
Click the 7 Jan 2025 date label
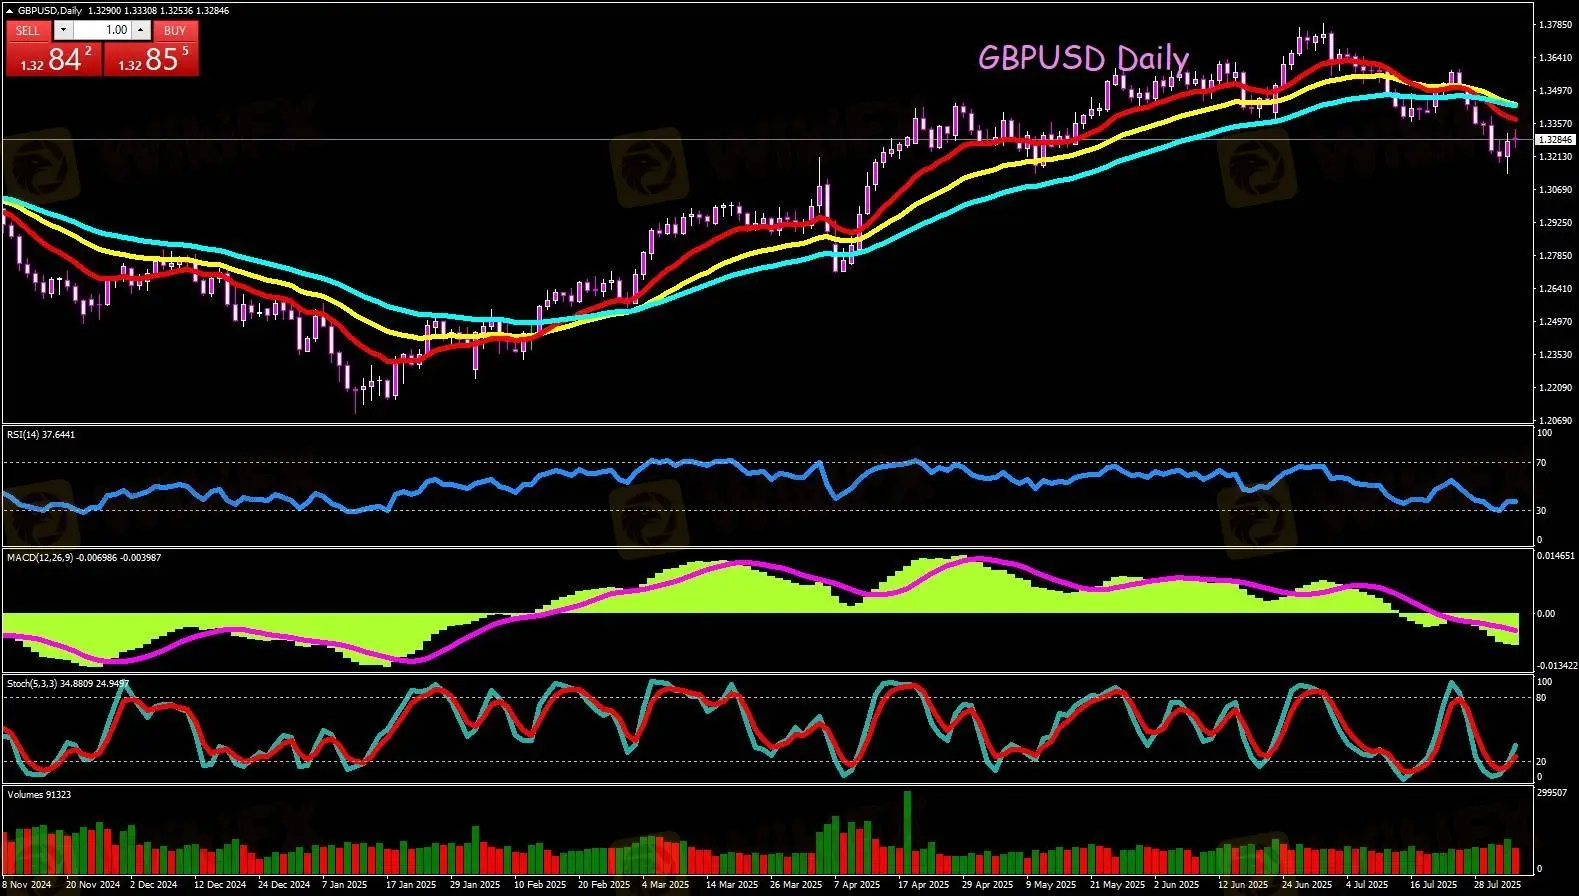[346, 885]
